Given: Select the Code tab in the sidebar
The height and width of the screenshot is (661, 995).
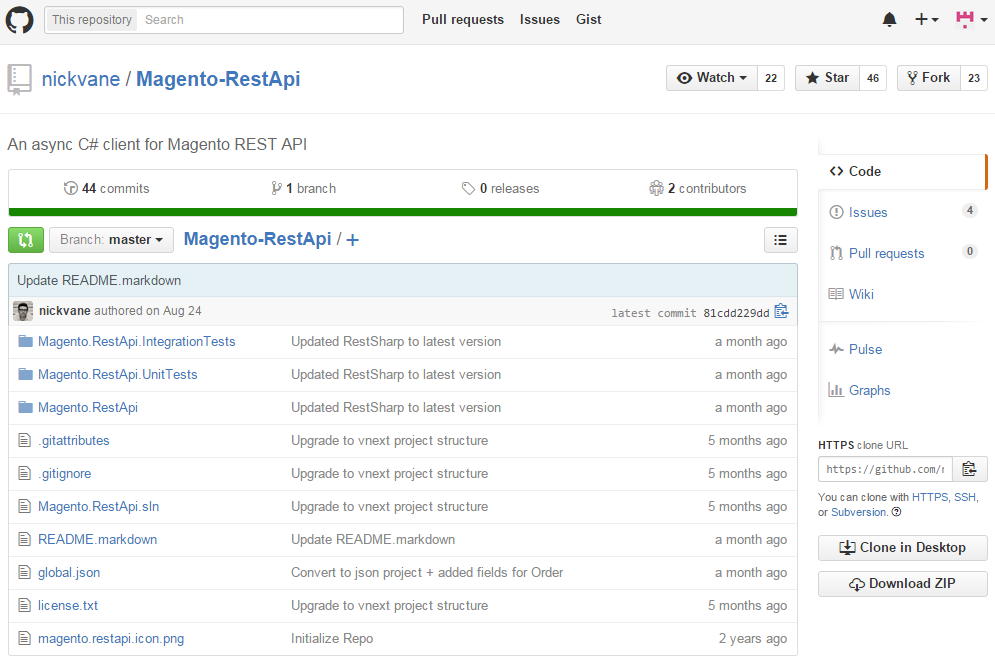Looking at the screenshot, I should (902, 171).
